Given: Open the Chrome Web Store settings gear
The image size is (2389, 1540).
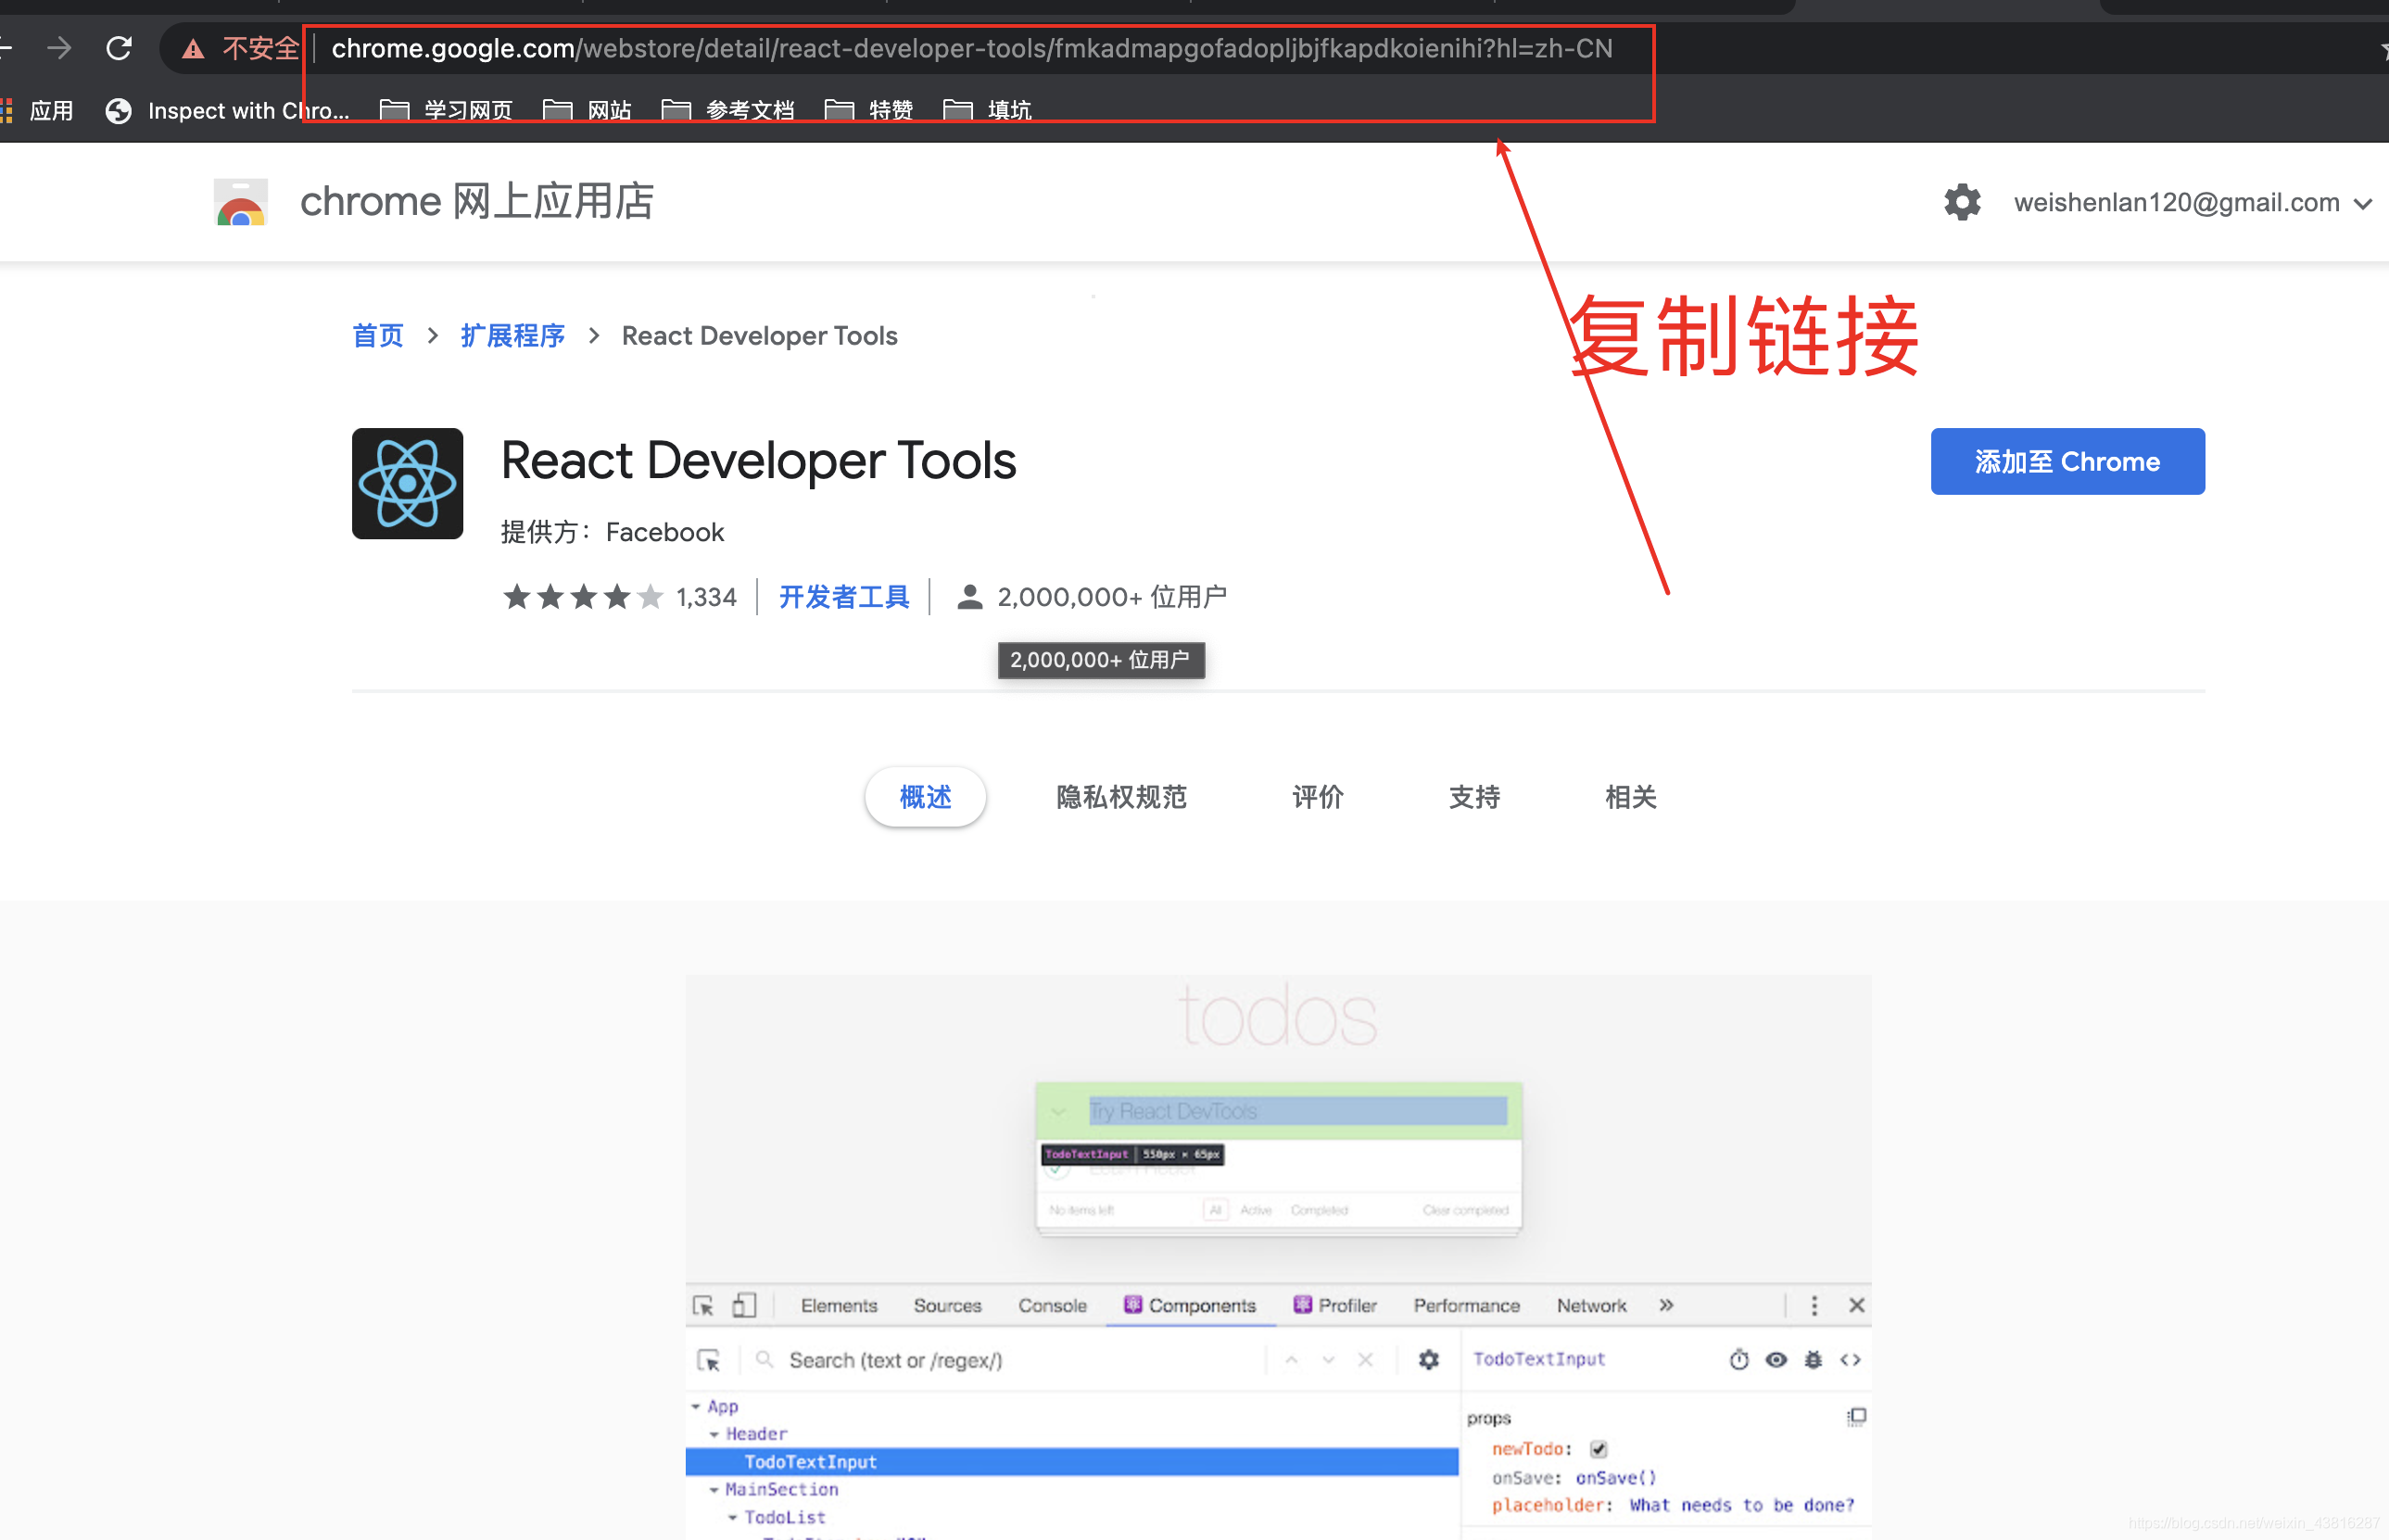Looking at the screenshot, I should (x=1962, y=203).
